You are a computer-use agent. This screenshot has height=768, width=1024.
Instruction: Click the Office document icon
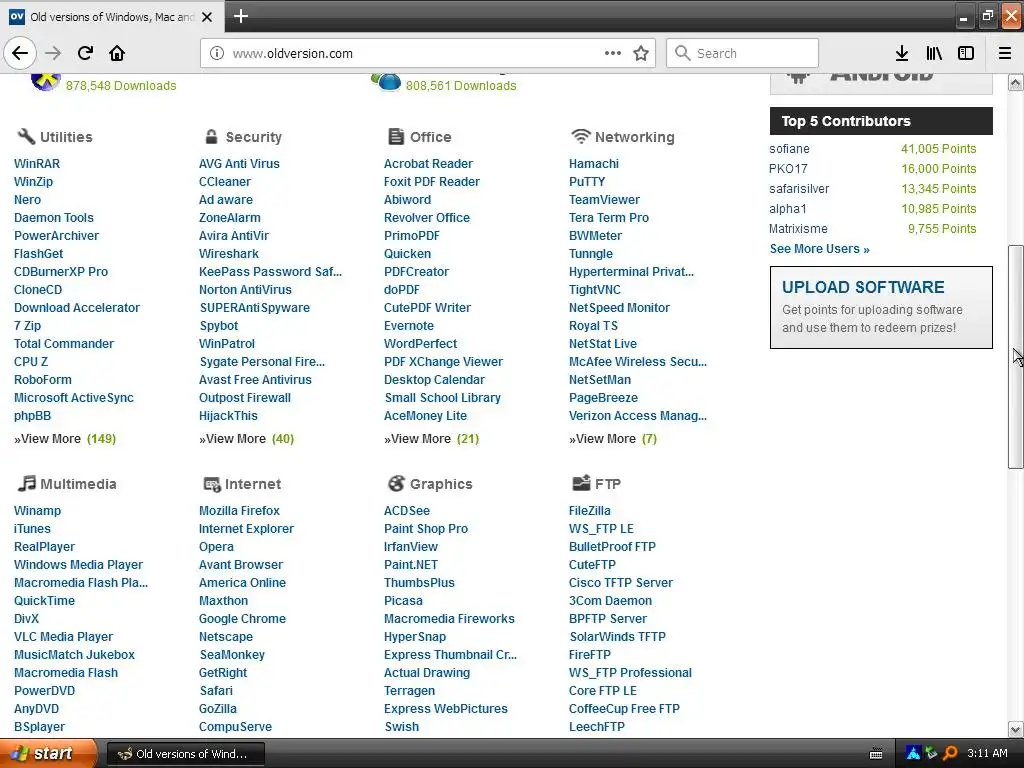396,136
